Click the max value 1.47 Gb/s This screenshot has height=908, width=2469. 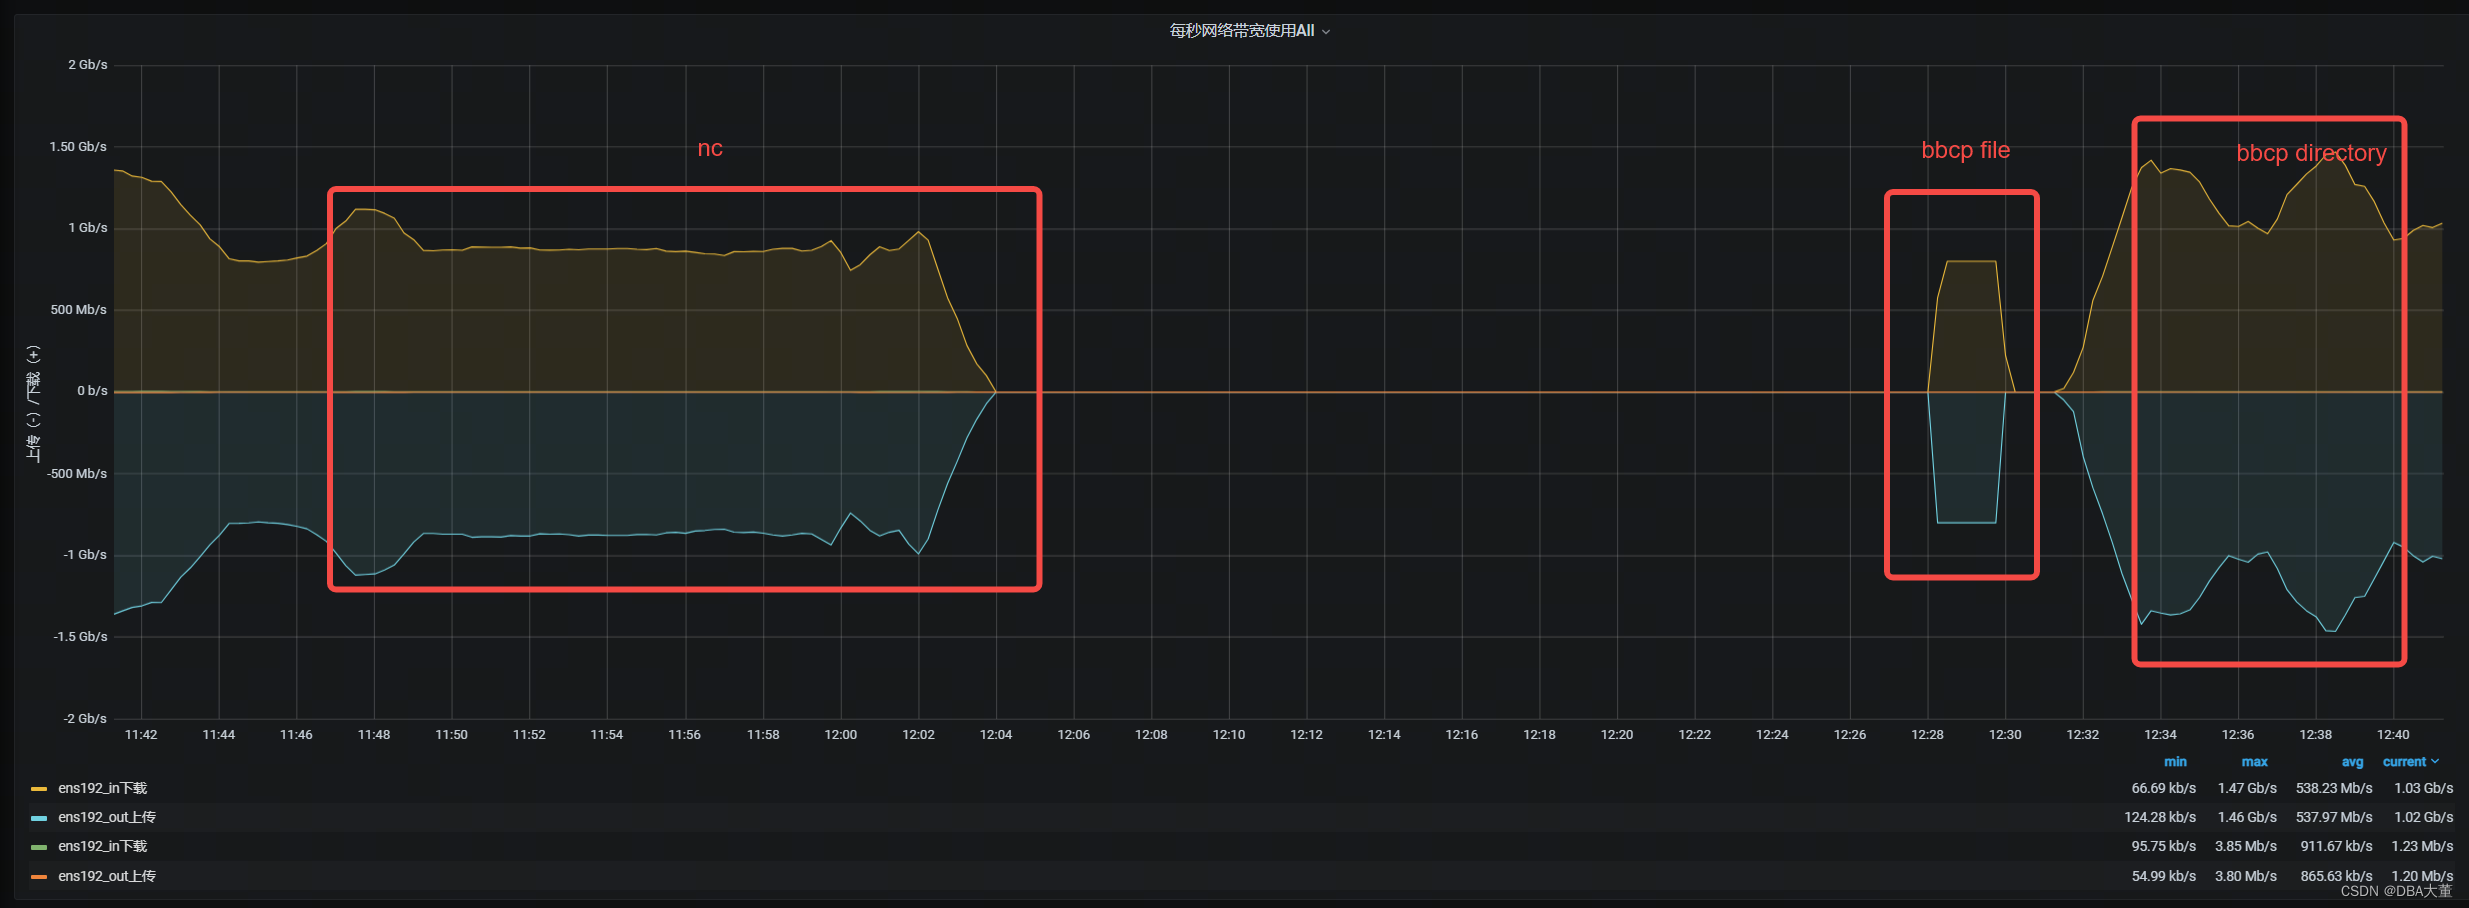click(x=2247, y=789)
